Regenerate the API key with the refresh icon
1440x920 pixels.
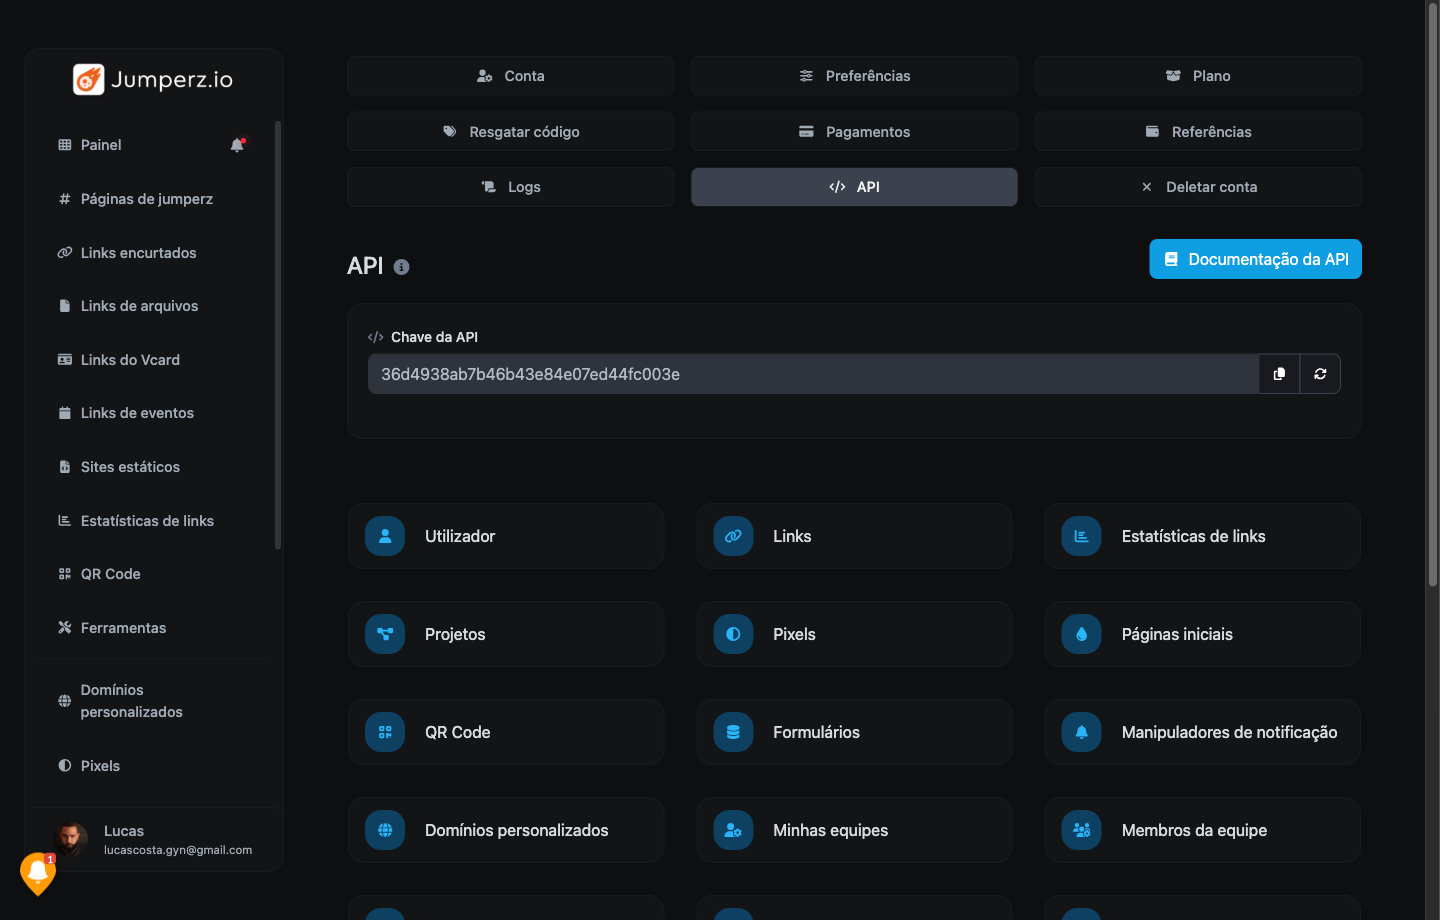pos(1320,374)
